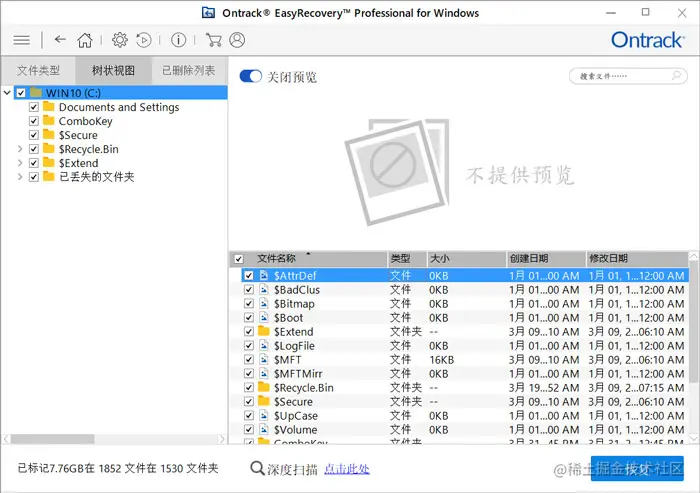Image resolution: width=700 pixels, height=493 pixels.
Task: Uncheck the $Volume file checkbox
Action: 249,429
